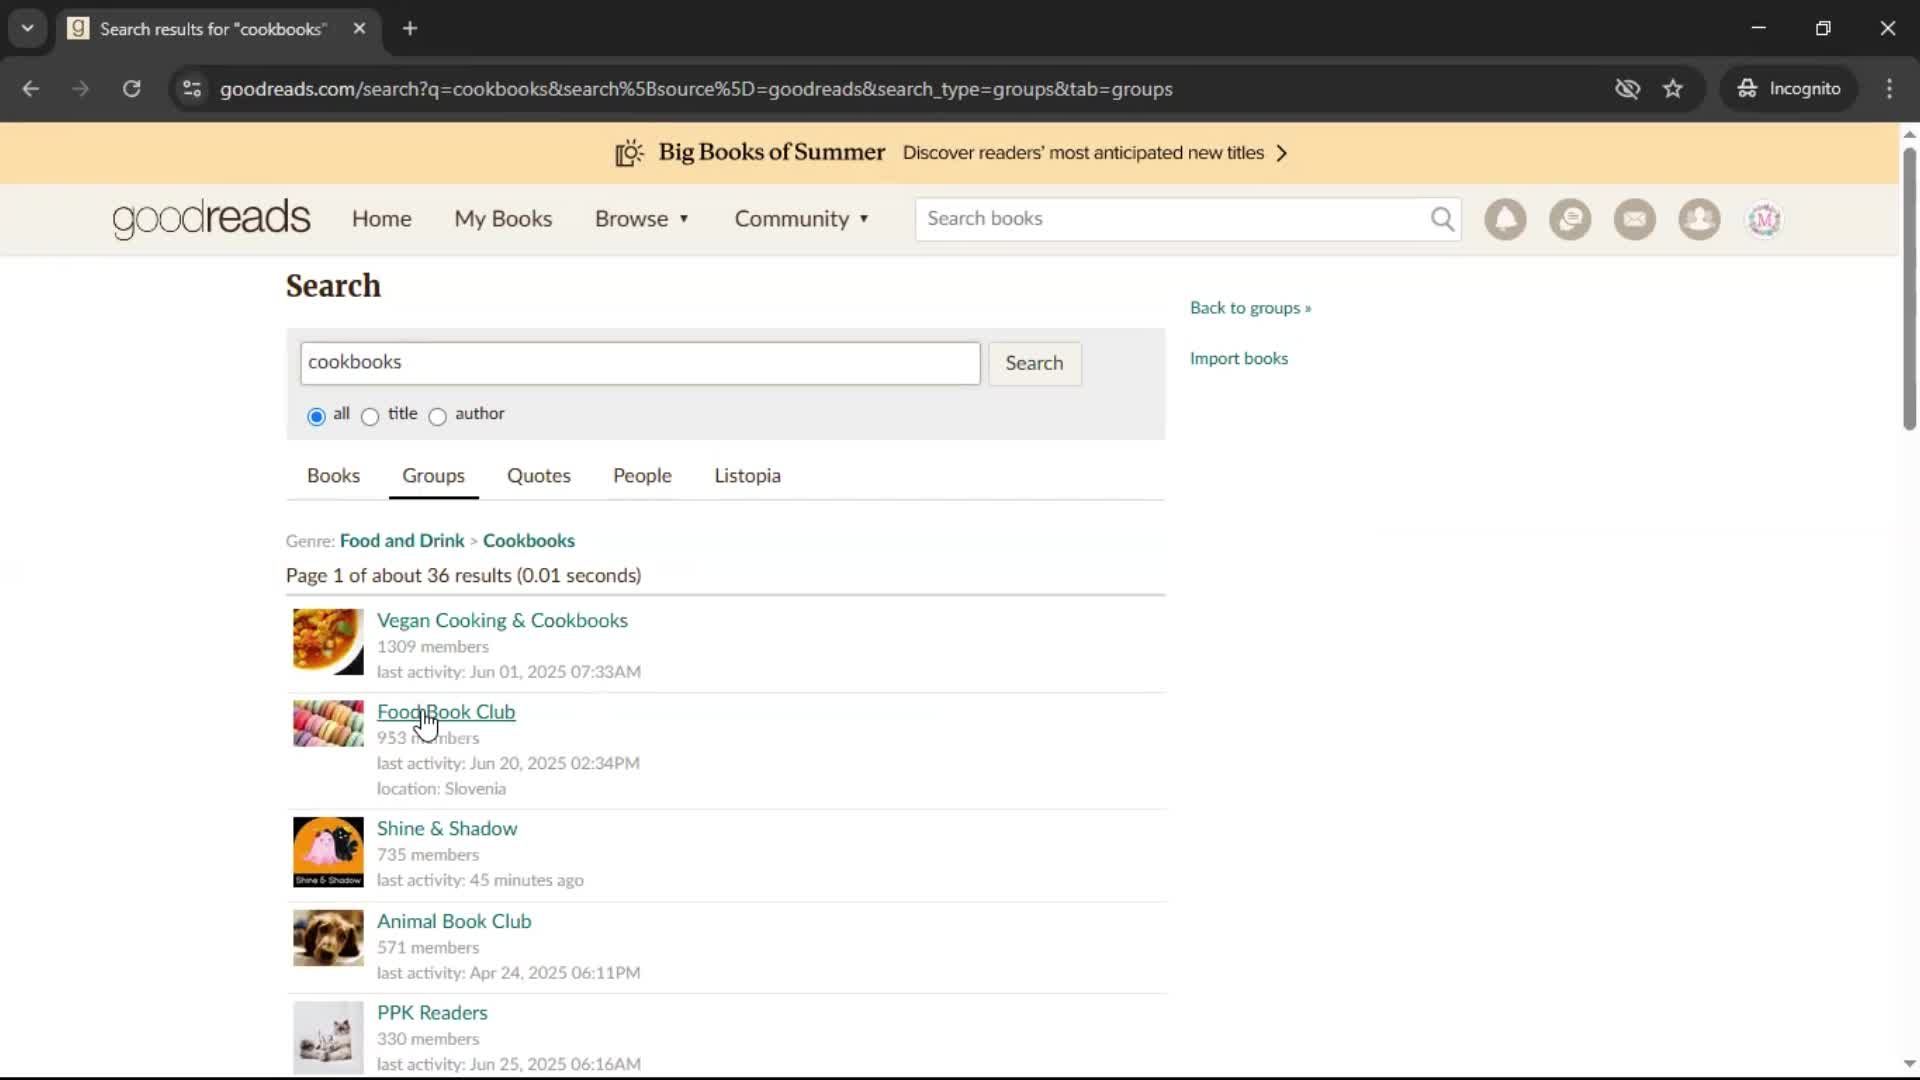Open the Shine & Shadow group
The height and width of the screenshot is (1080, 1920).
coord(447,829)
